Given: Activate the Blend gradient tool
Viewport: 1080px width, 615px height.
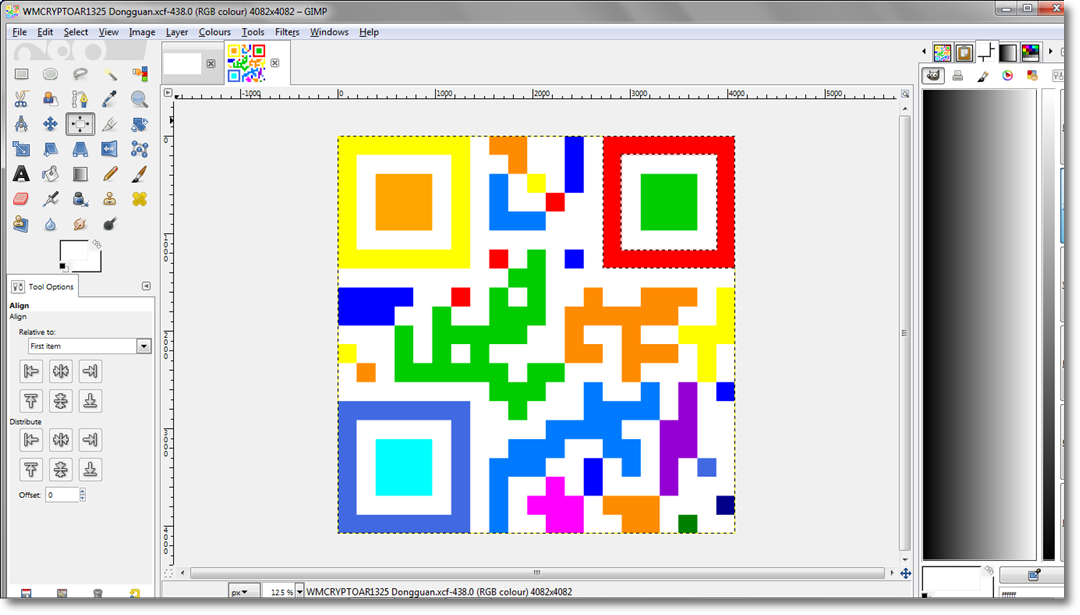Looking at the screenshot, I should (x=80, y=174).
